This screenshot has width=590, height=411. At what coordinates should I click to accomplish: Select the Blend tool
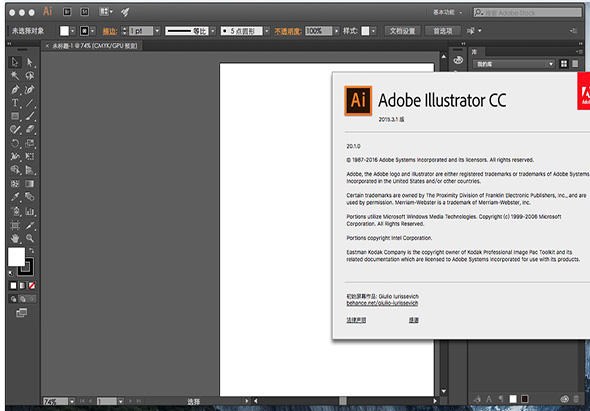tap(30, 197)
